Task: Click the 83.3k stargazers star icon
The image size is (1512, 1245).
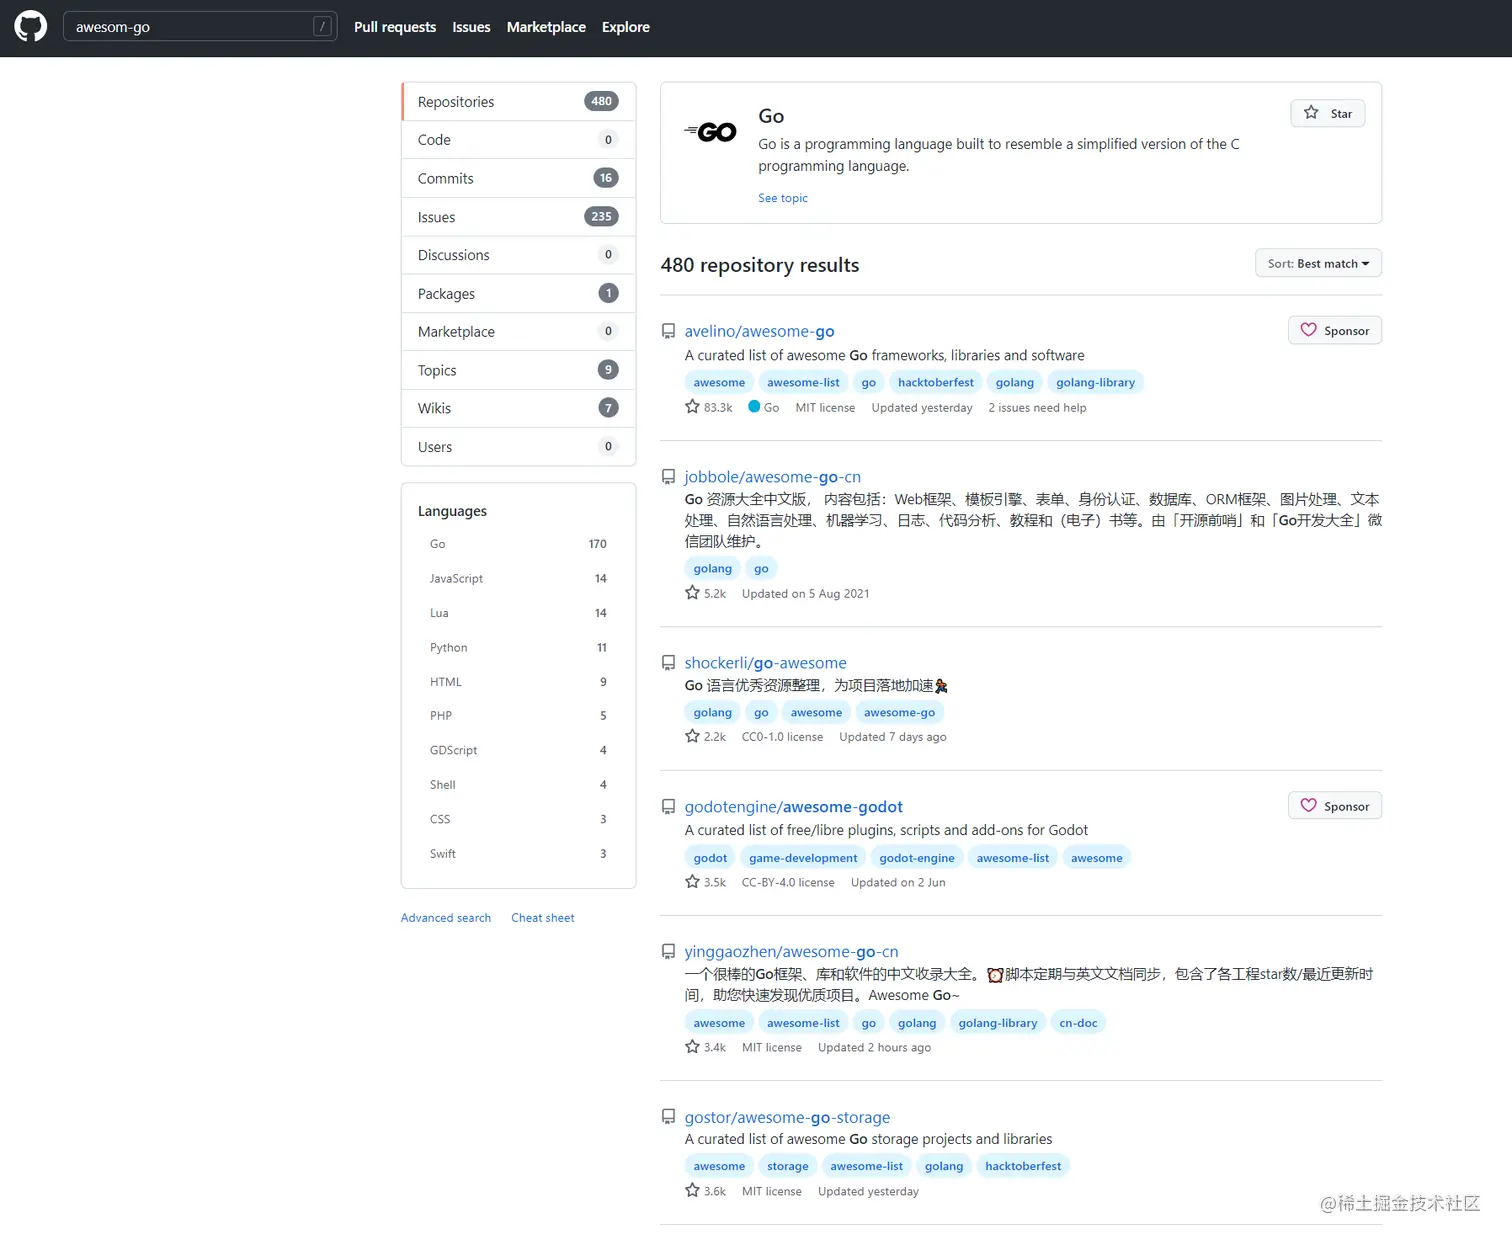Action: click(692, 407)
